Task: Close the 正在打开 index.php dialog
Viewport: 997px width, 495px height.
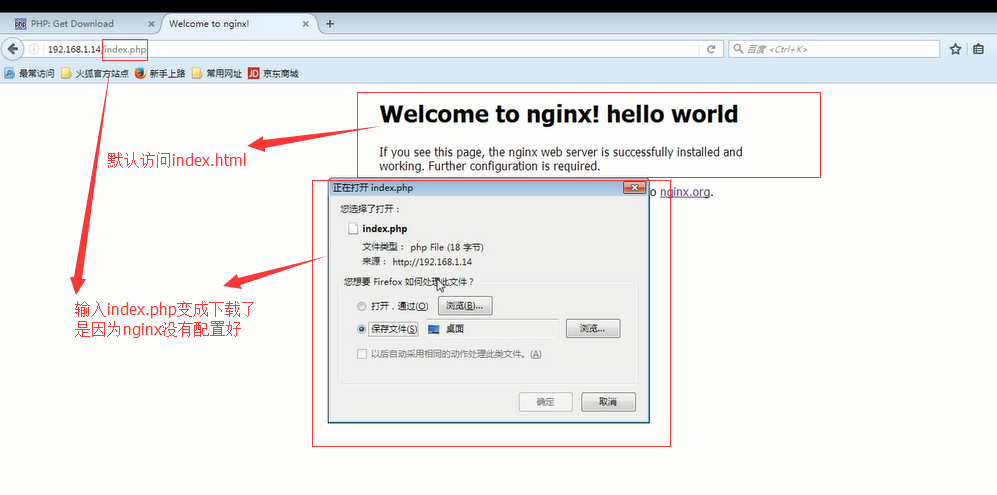Action: click(634, 188)
